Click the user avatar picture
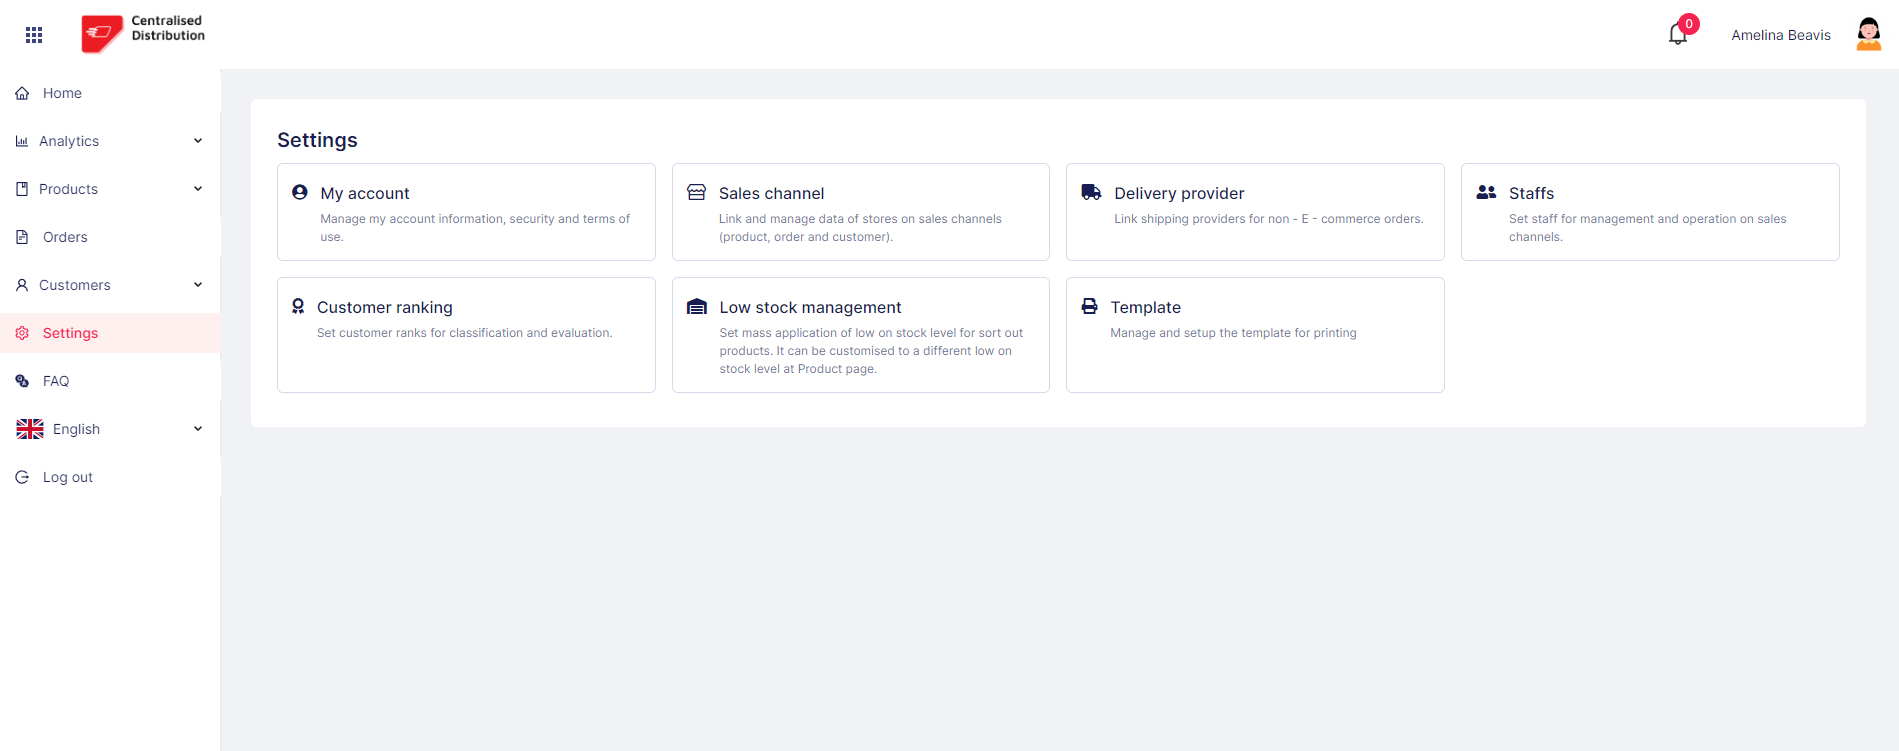The width and height of the screenshot is (1899, 751). pyautogui.click(x=1868, y=35)
